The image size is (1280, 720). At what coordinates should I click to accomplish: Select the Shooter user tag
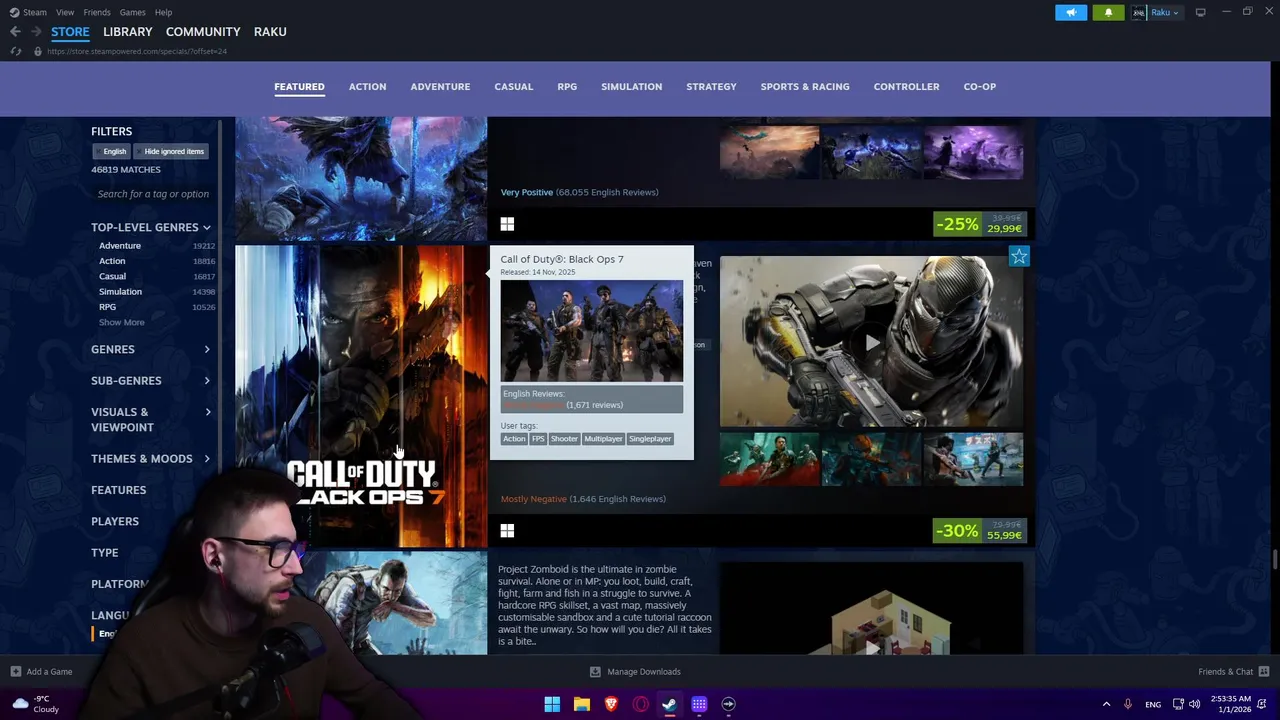coord(564,439)
